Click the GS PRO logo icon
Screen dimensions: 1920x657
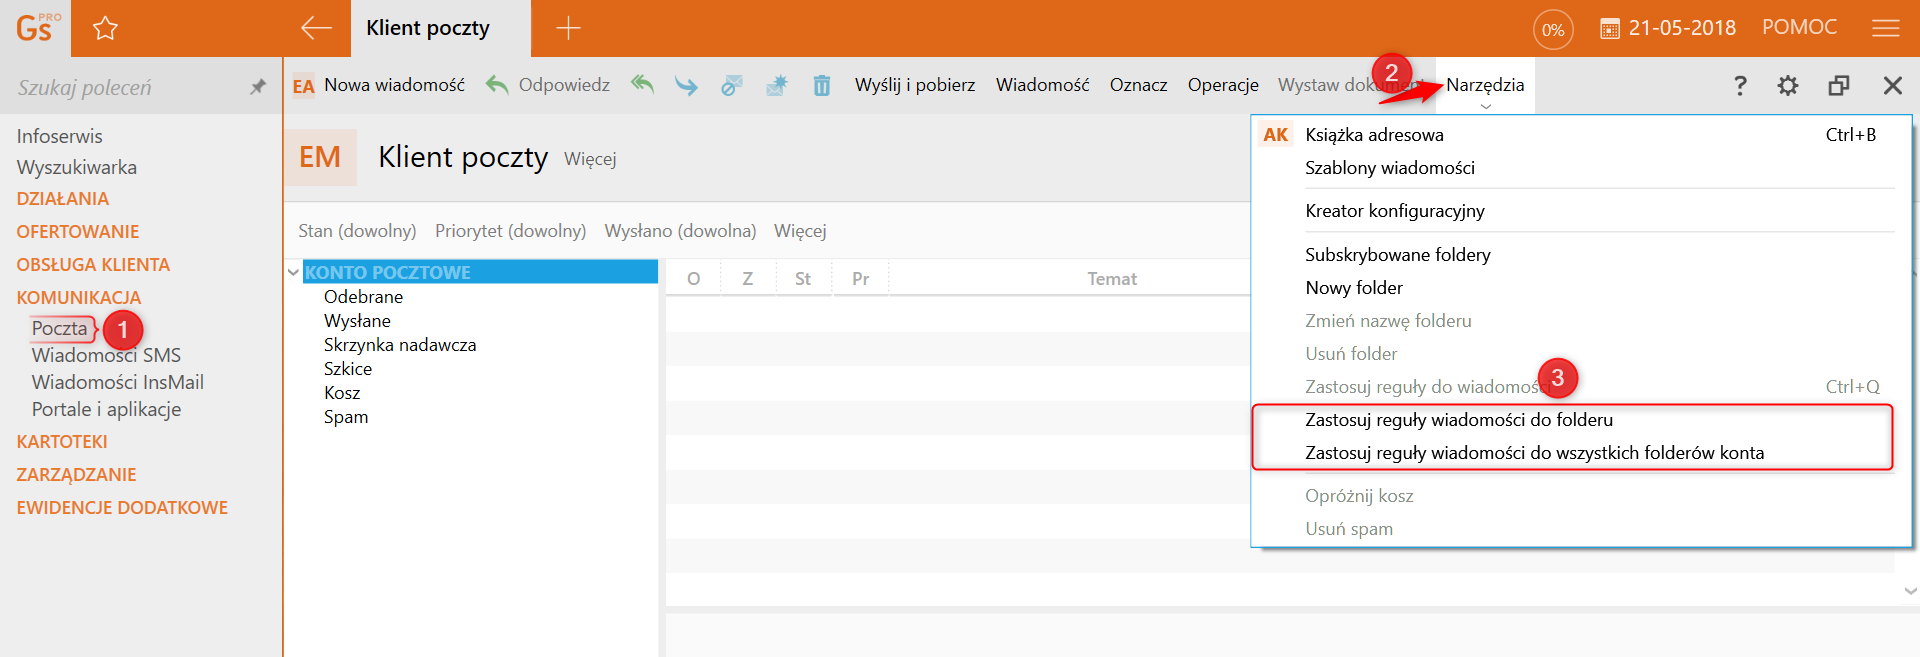click(x=37, y=27)
